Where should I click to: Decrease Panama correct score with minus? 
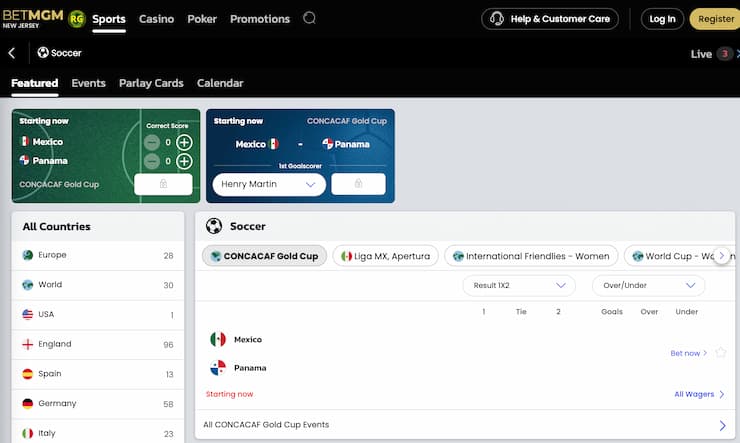click(151, 161)
